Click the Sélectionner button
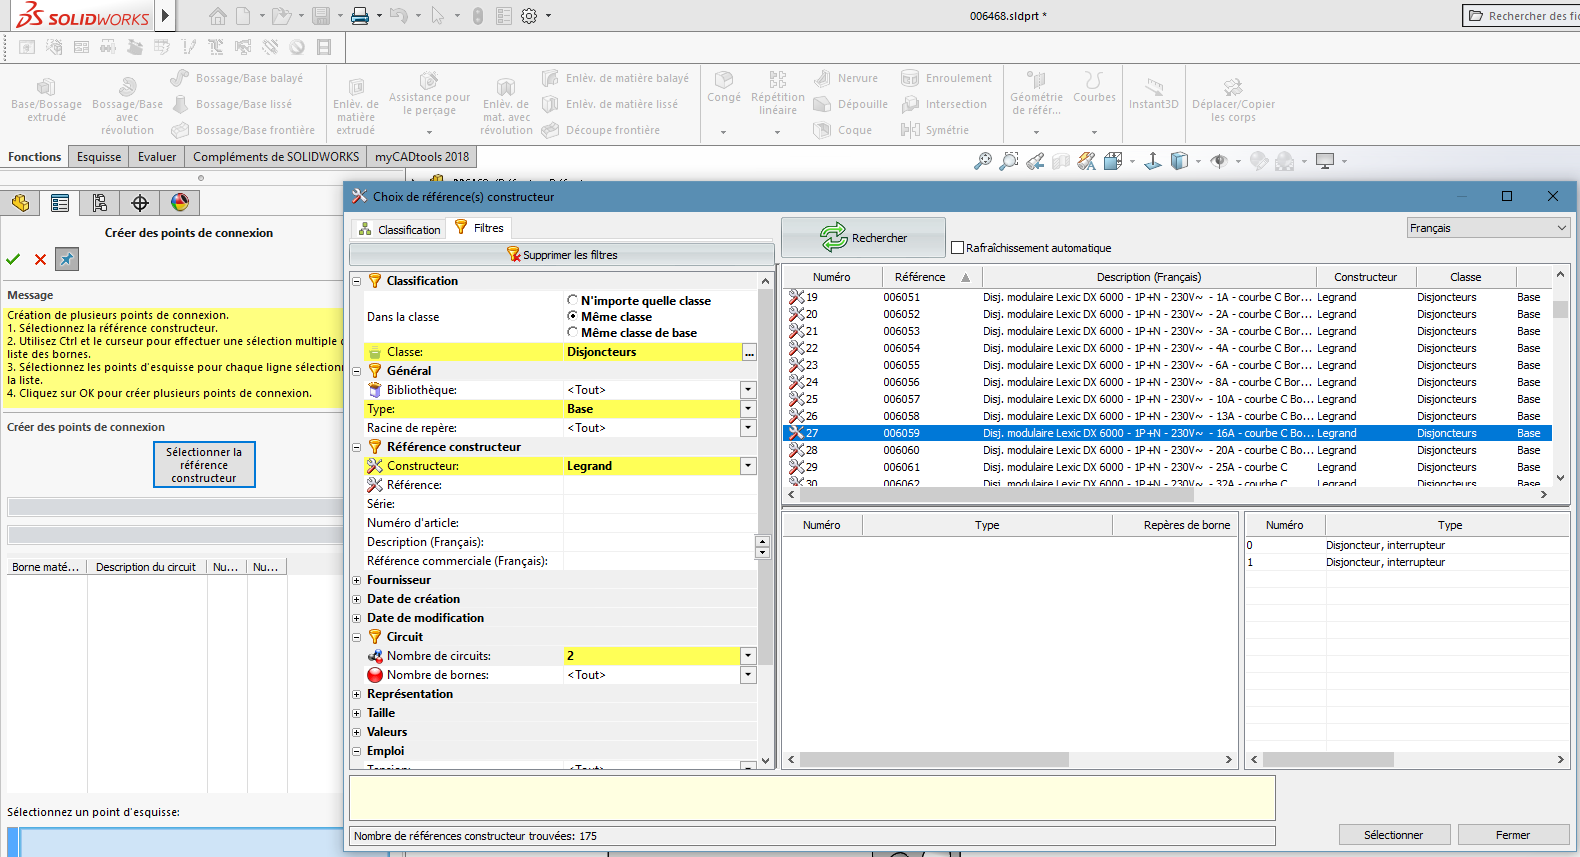 [1394, 835]
